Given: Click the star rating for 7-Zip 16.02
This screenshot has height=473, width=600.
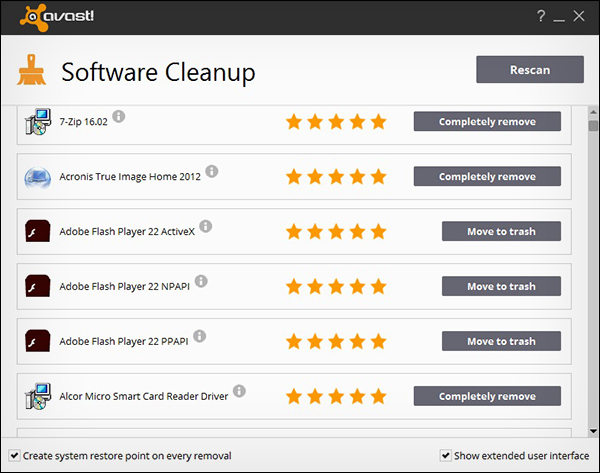Looking at the screenshot, I should (336, 122).
